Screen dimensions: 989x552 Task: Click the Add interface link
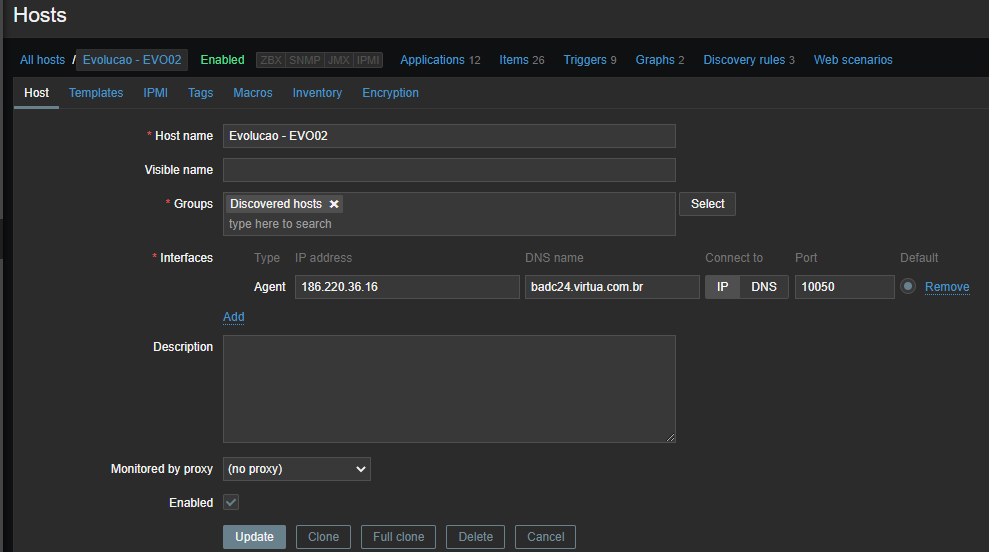click(x=233, y=317)
